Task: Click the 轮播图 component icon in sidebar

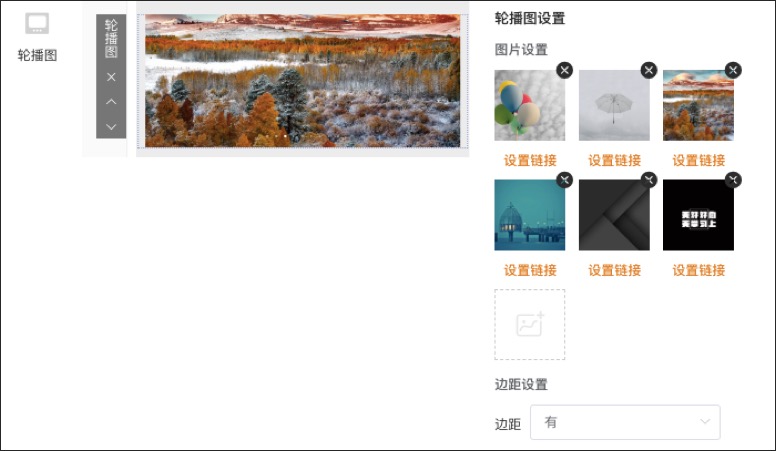Action: coord(37,23)
